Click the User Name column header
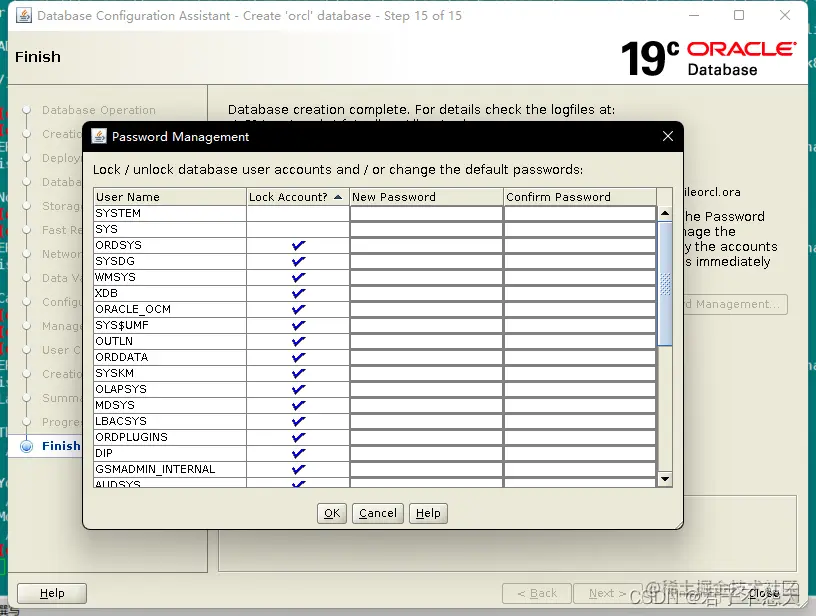816x616 pixels. click(170, 197)
